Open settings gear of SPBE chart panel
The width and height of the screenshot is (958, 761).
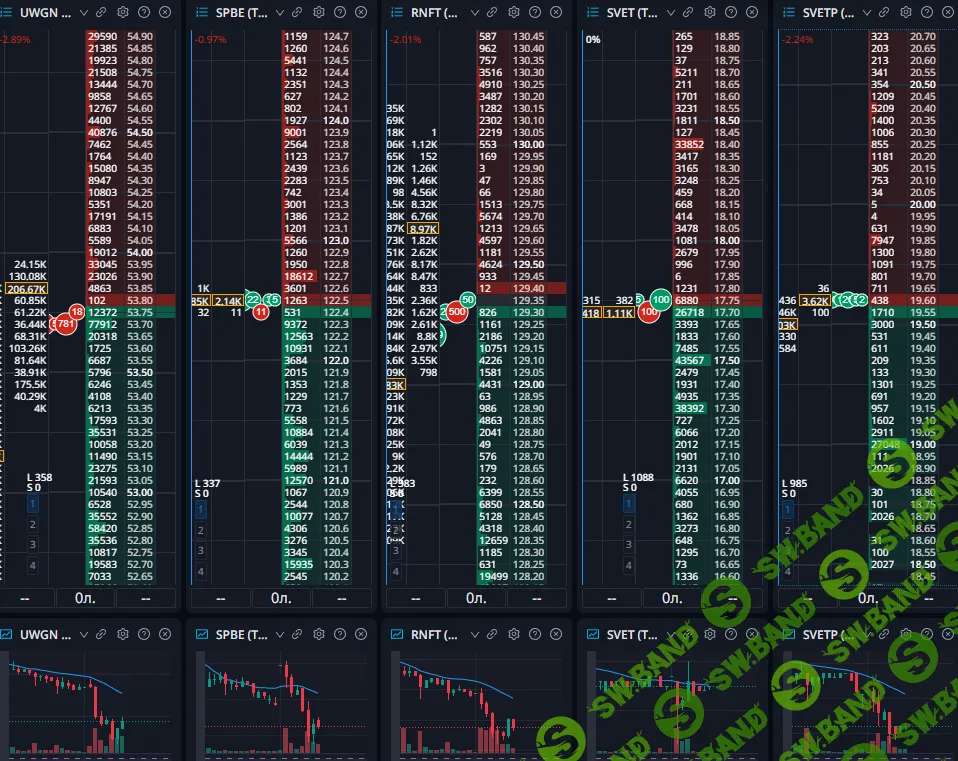click(318, 634)
